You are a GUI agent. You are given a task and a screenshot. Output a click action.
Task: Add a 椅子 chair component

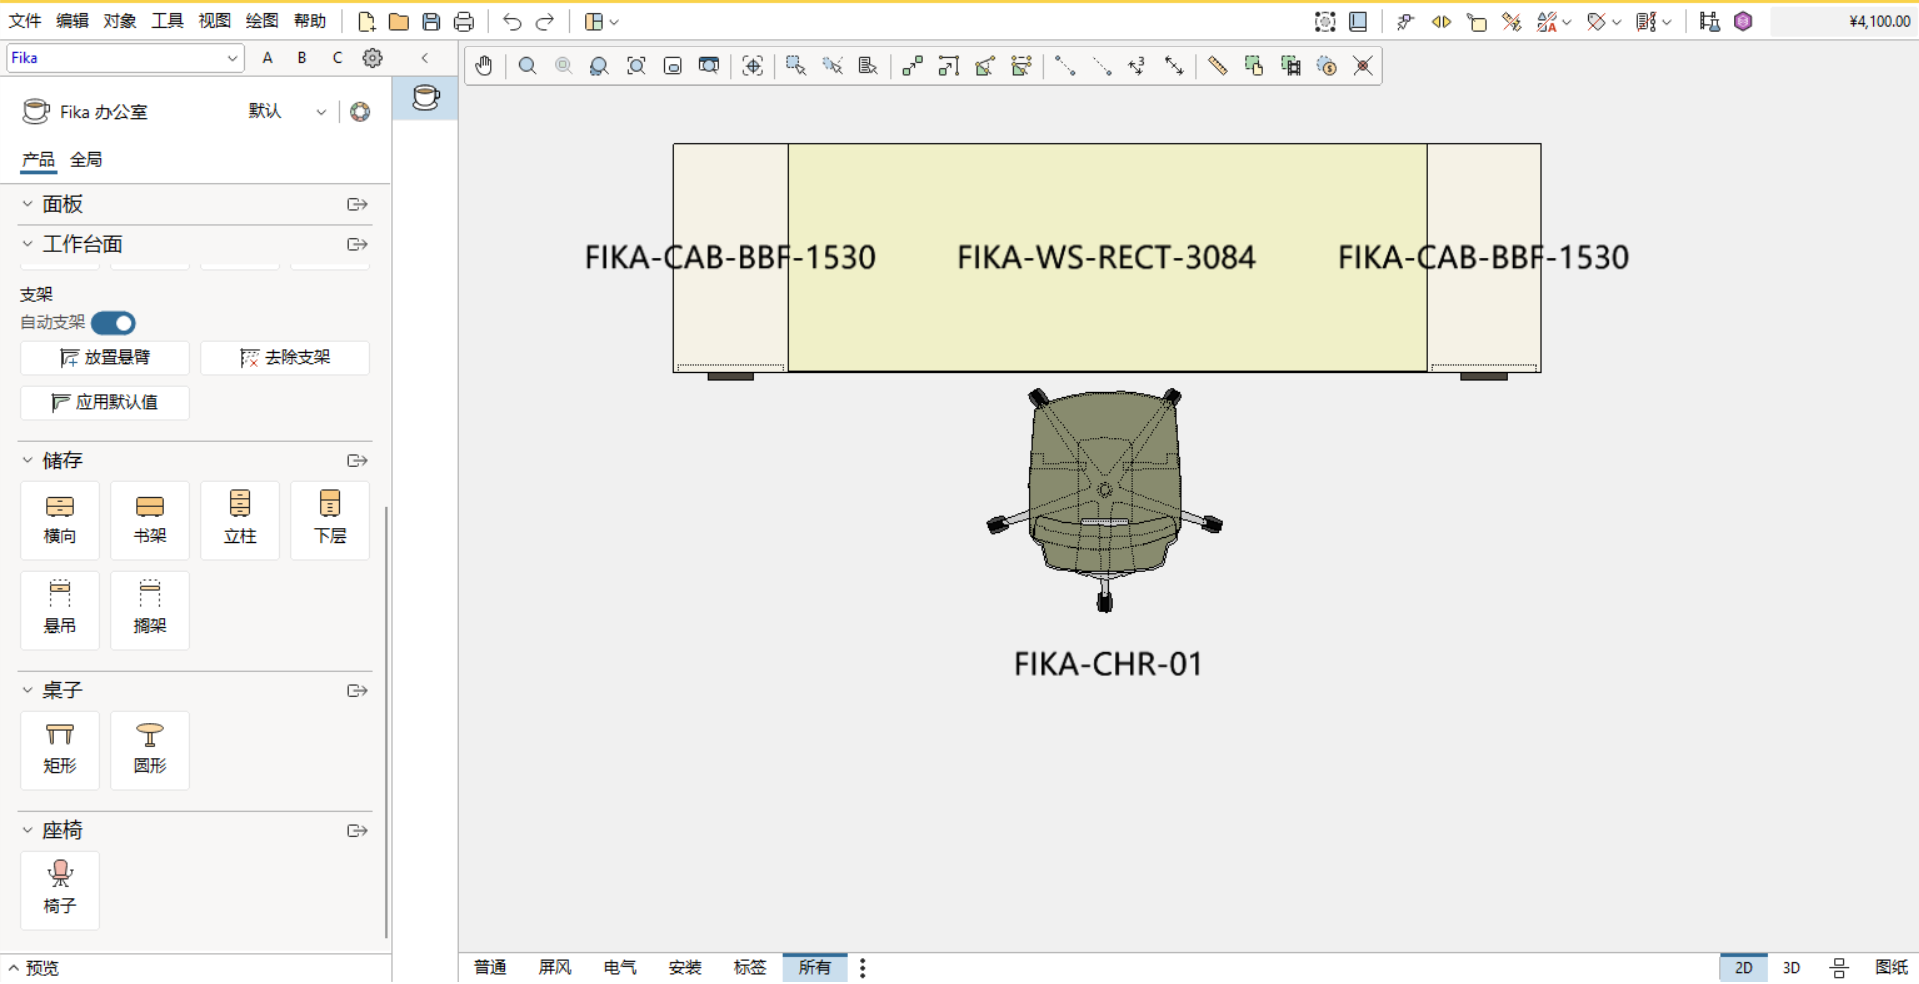60,889
